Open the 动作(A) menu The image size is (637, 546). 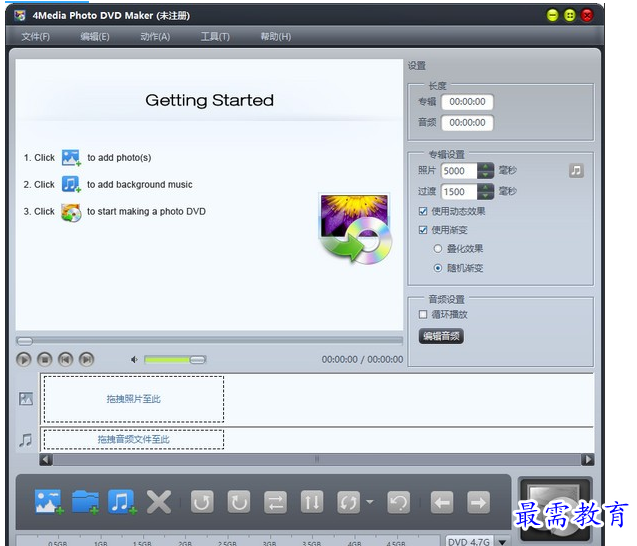pyautogui.click(x=155, y=37)
